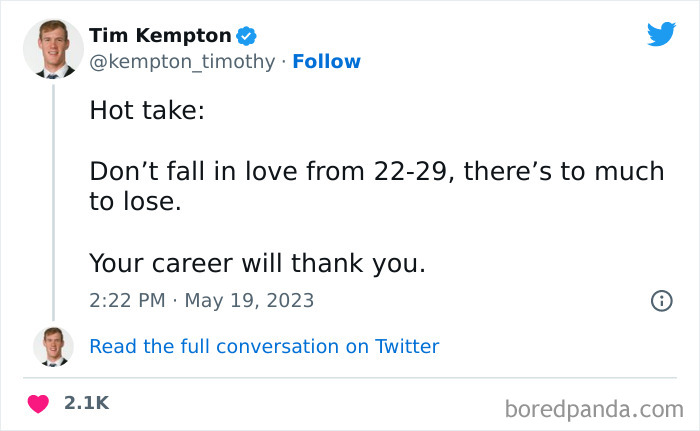Click the vertical thread connector line
The width and height of the screenshot is (700, 431).
click(x=52, y=200)
